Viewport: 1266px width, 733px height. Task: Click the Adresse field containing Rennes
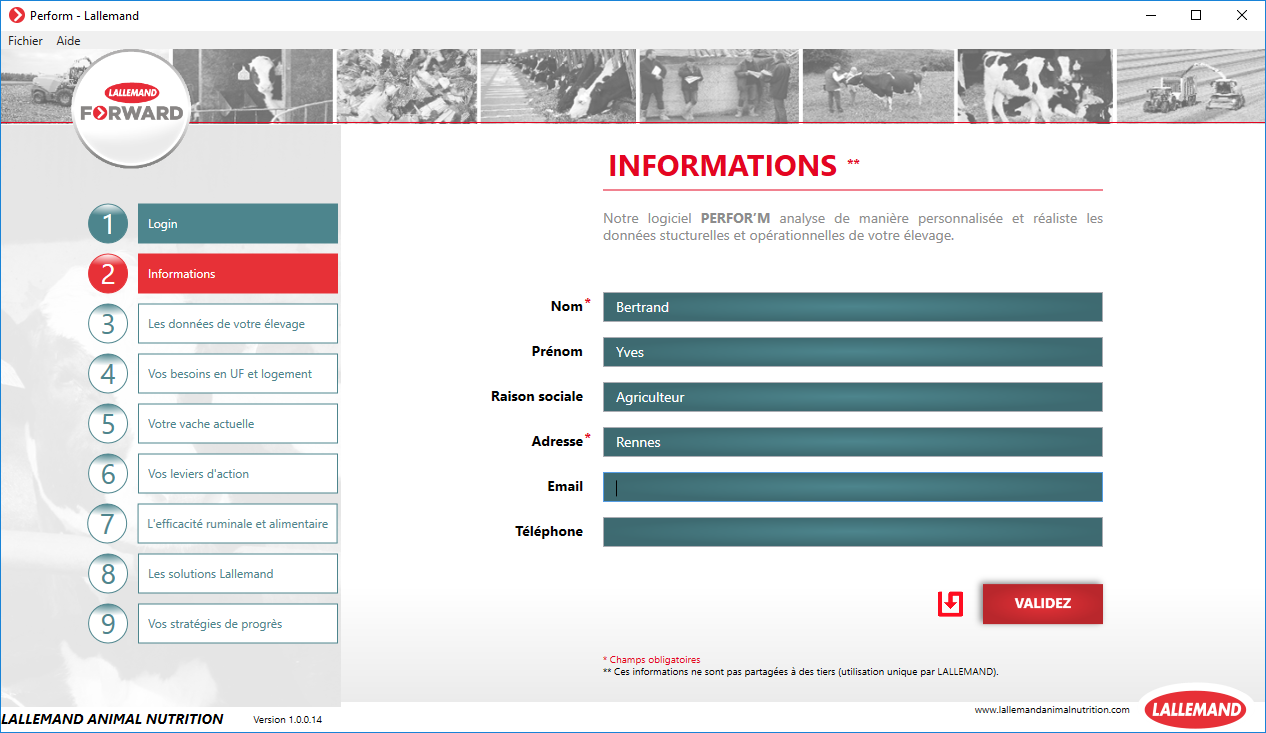pyautogui.click(x=853, y=442)
